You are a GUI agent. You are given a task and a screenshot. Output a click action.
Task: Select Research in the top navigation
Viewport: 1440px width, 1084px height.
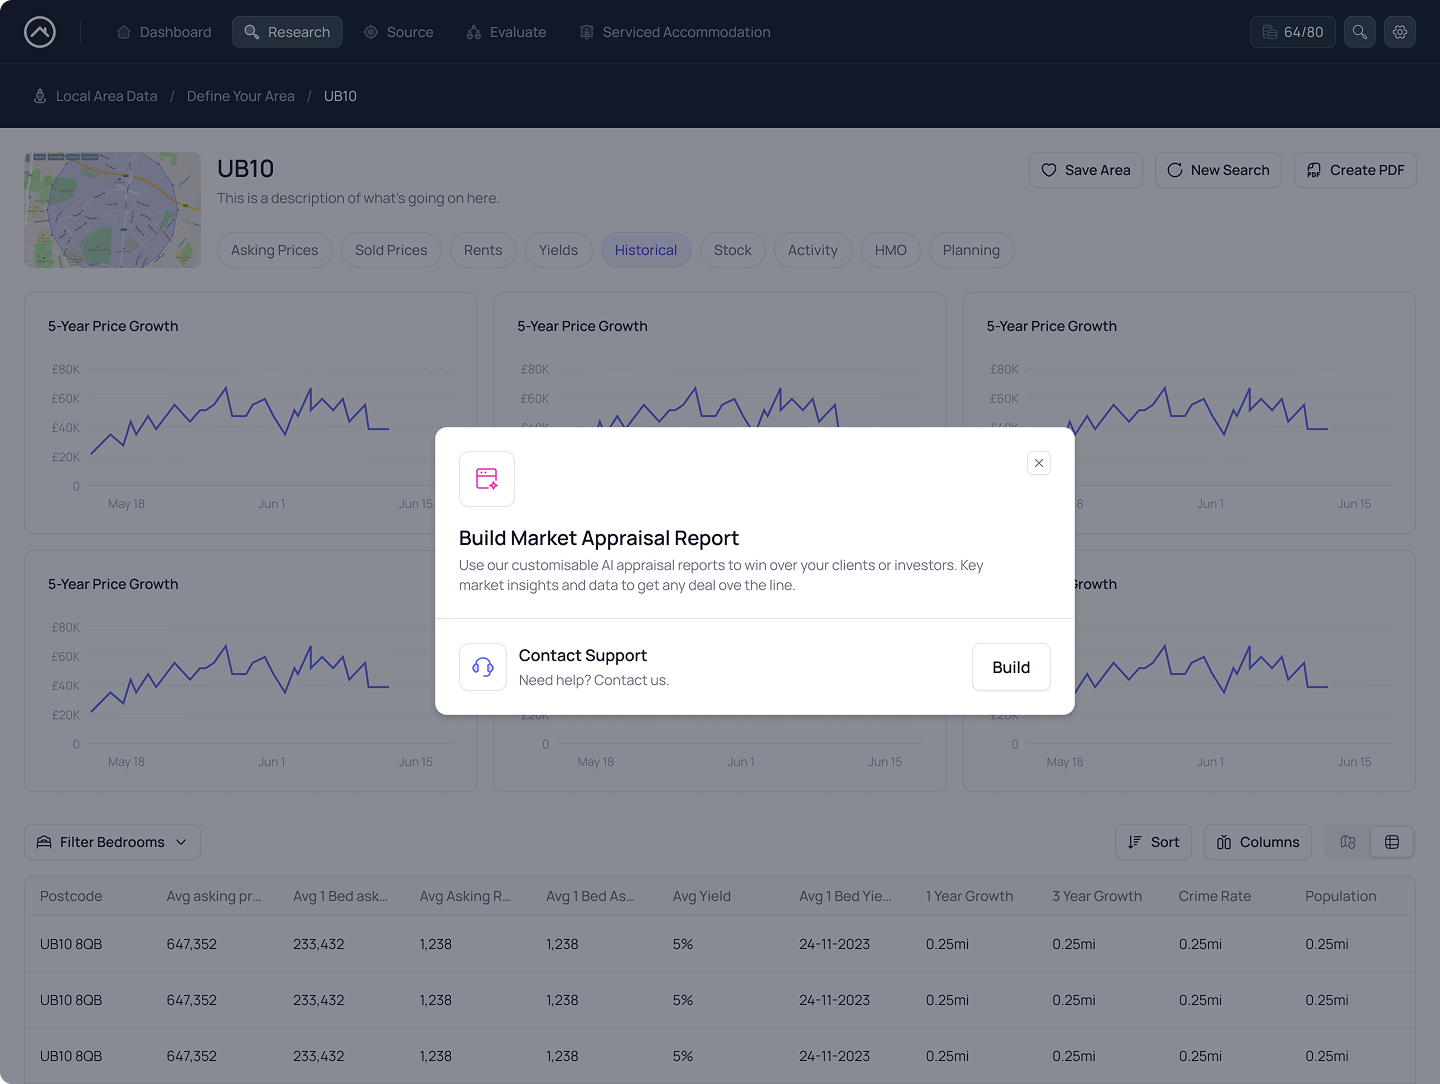[287, 32]
